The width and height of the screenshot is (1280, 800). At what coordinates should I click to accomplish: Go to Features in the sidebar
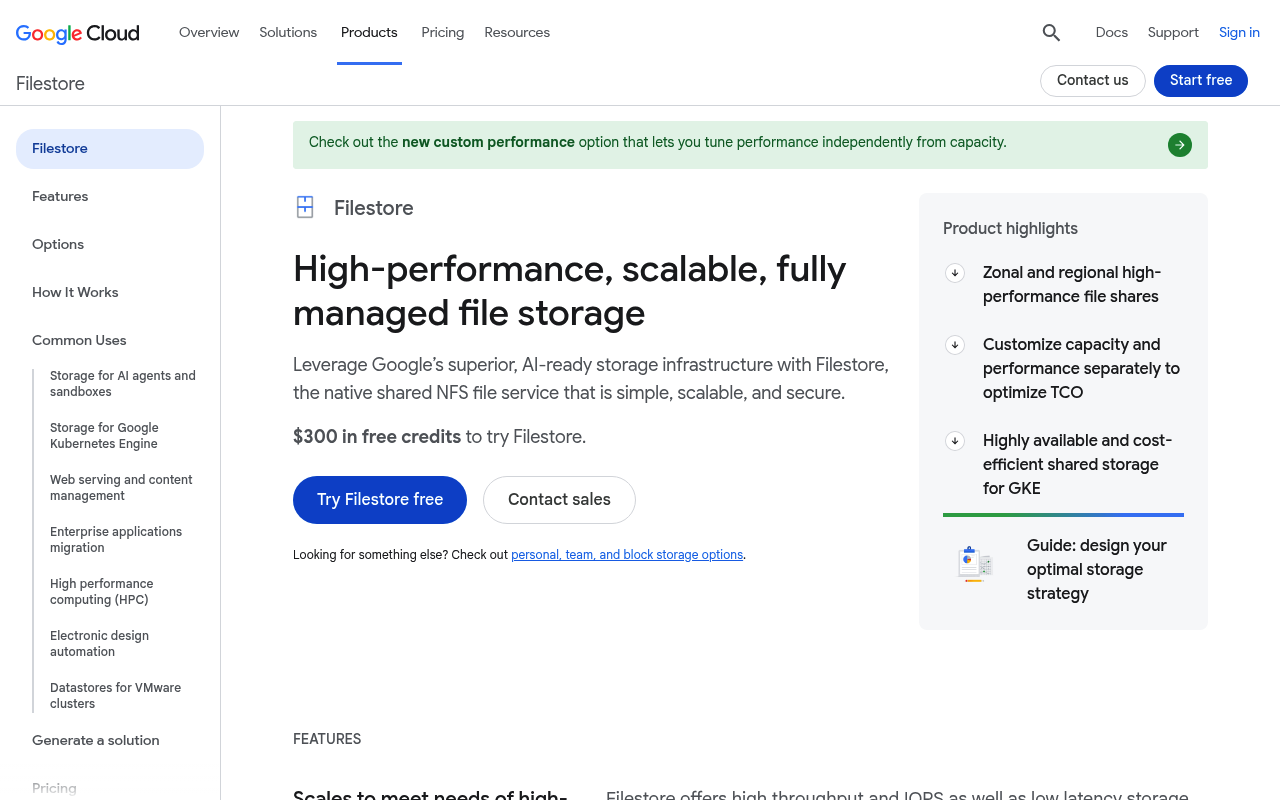click(60, 197)
